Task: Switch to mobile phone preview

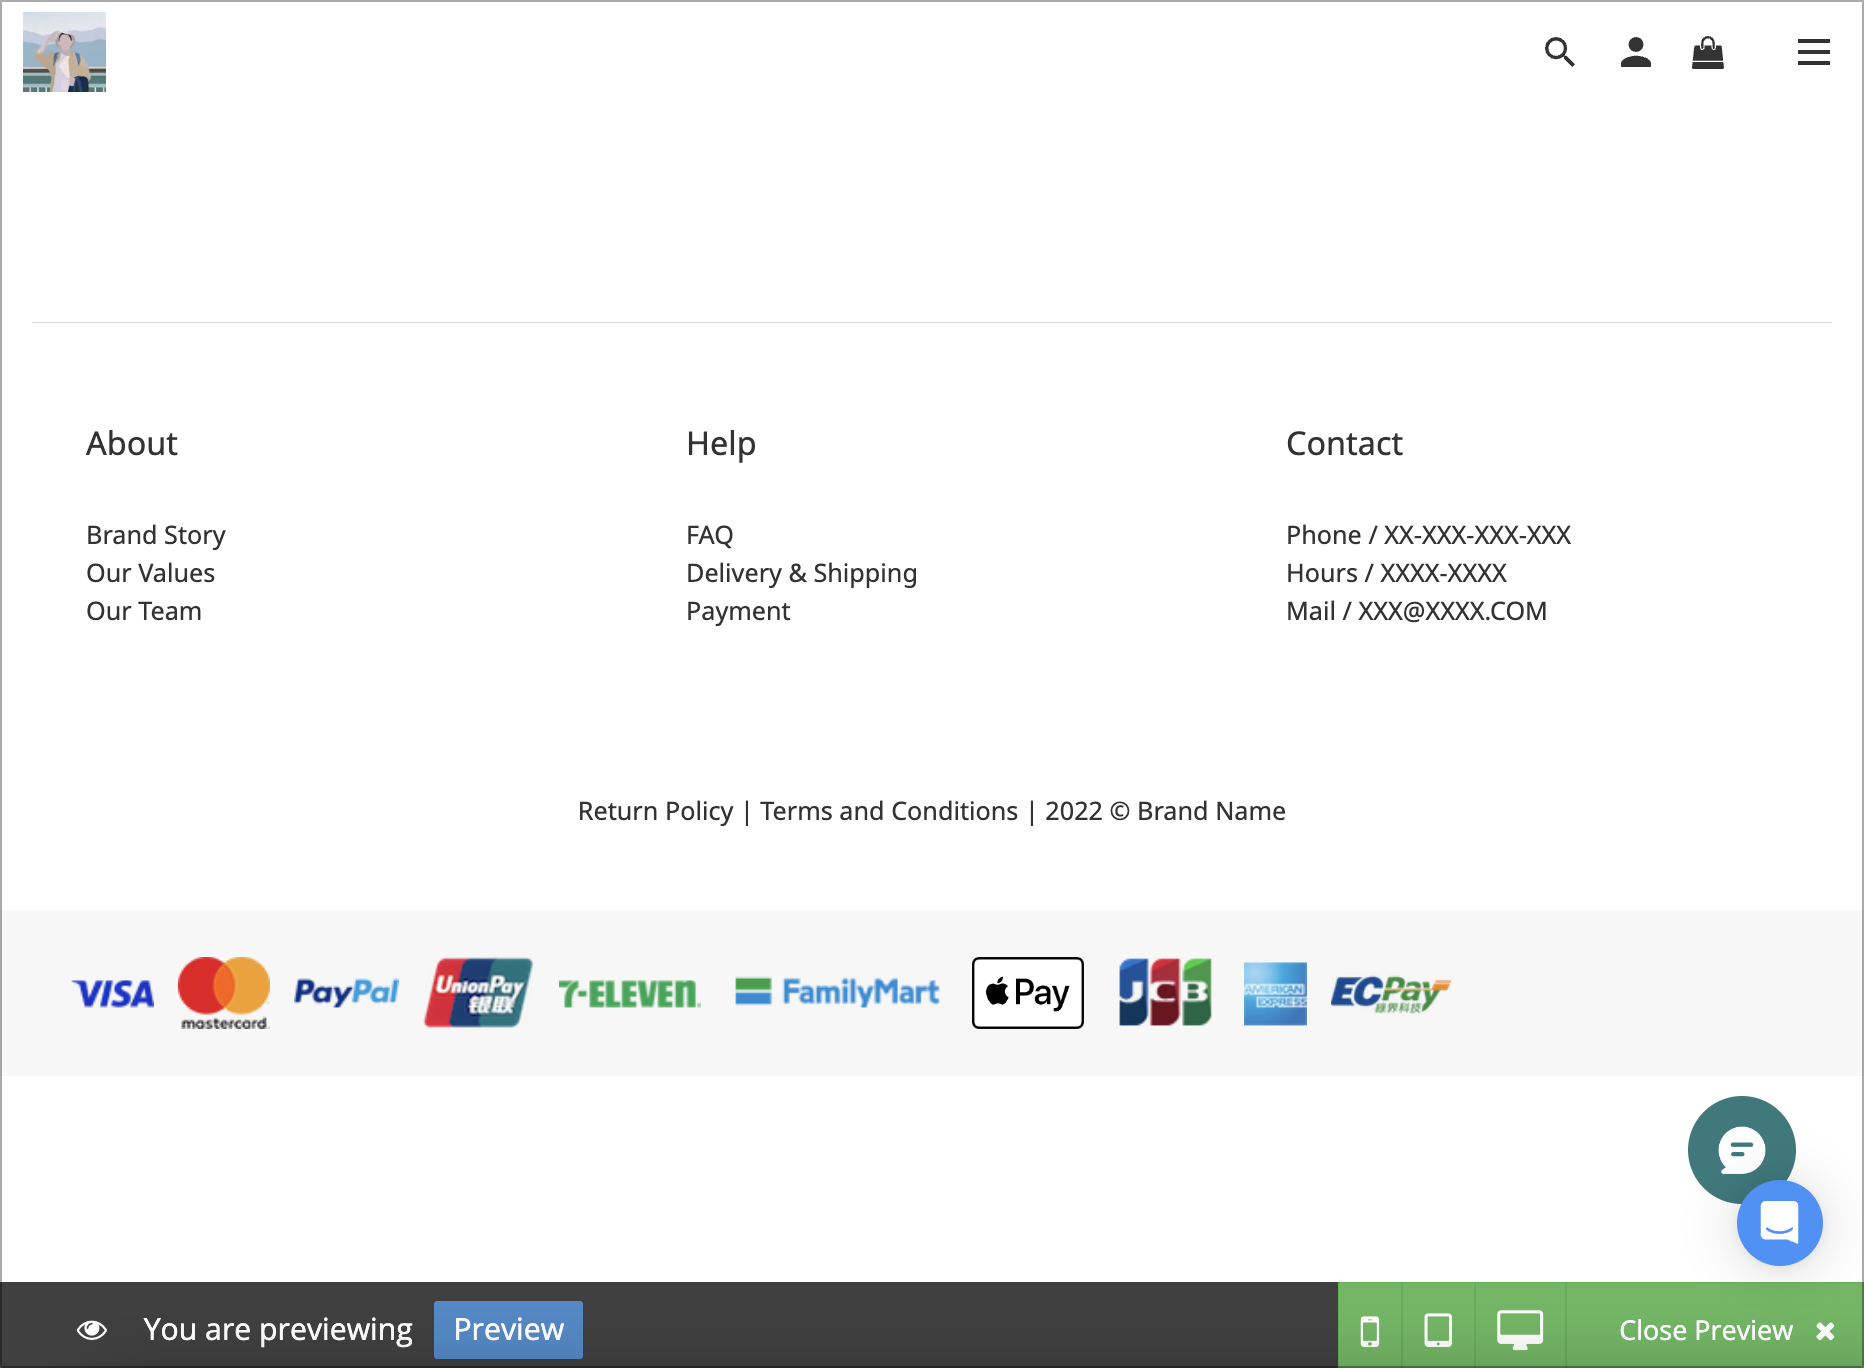Action: click(x=1370, y=1330)
